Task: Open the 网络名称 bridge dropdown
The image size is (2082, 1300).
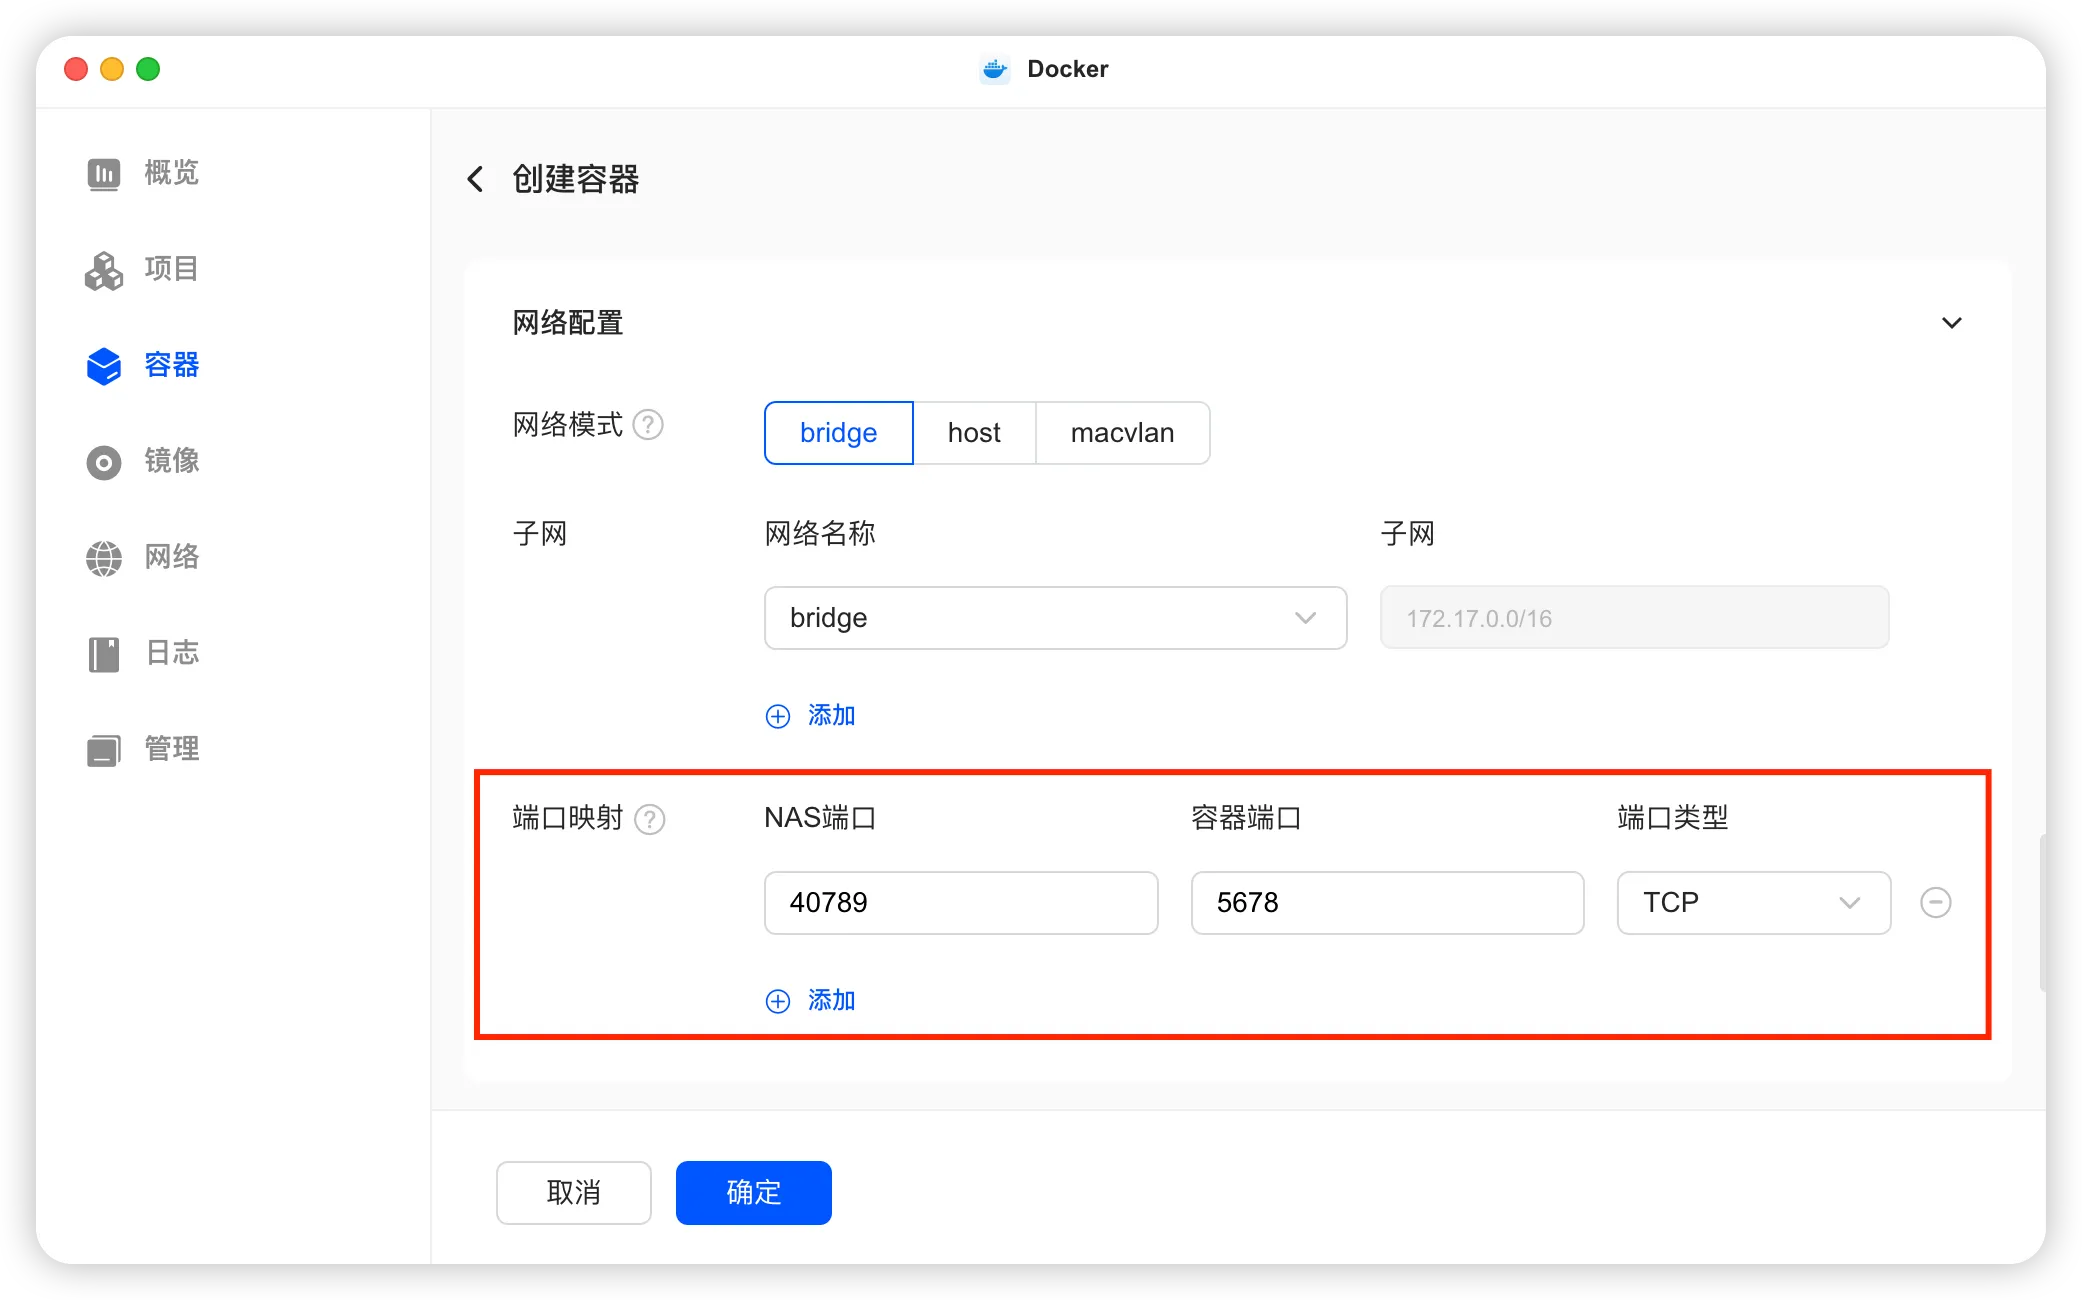Action: pyautogui.click(x=1056, y=618)
